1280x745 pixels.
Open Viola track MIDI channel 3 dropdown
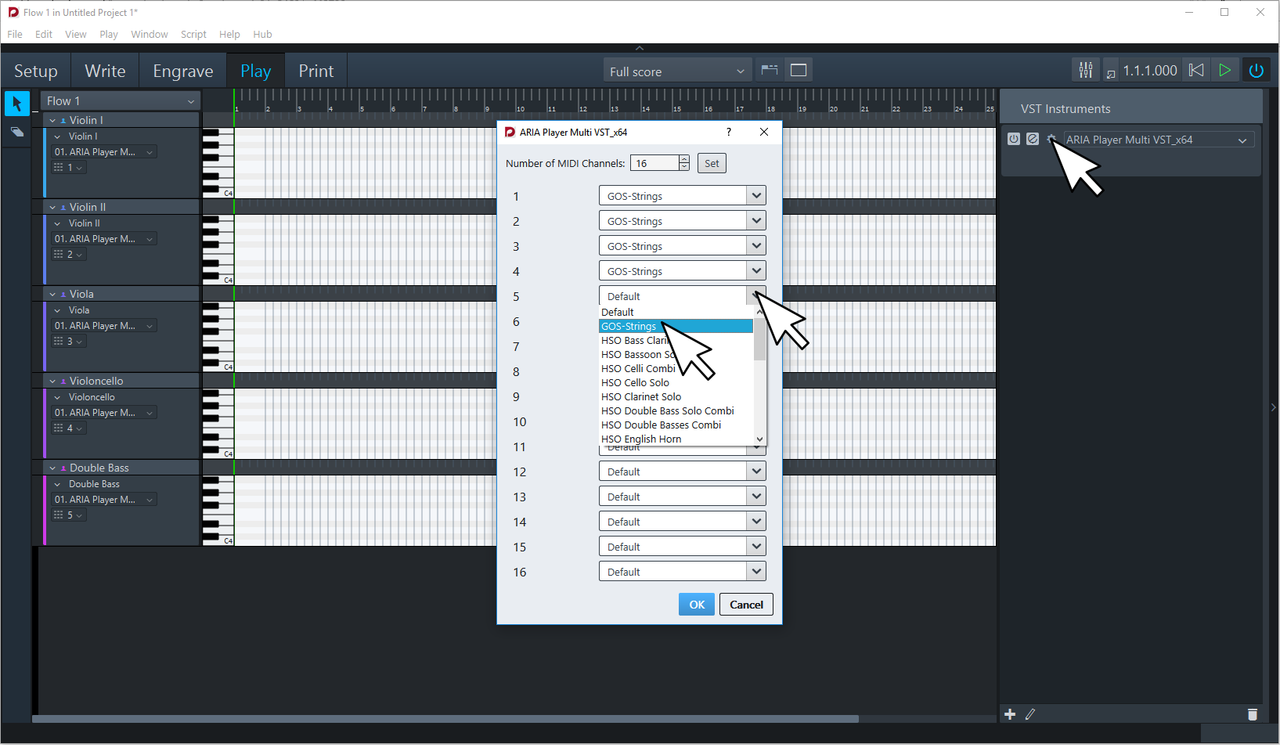point(69,342)
